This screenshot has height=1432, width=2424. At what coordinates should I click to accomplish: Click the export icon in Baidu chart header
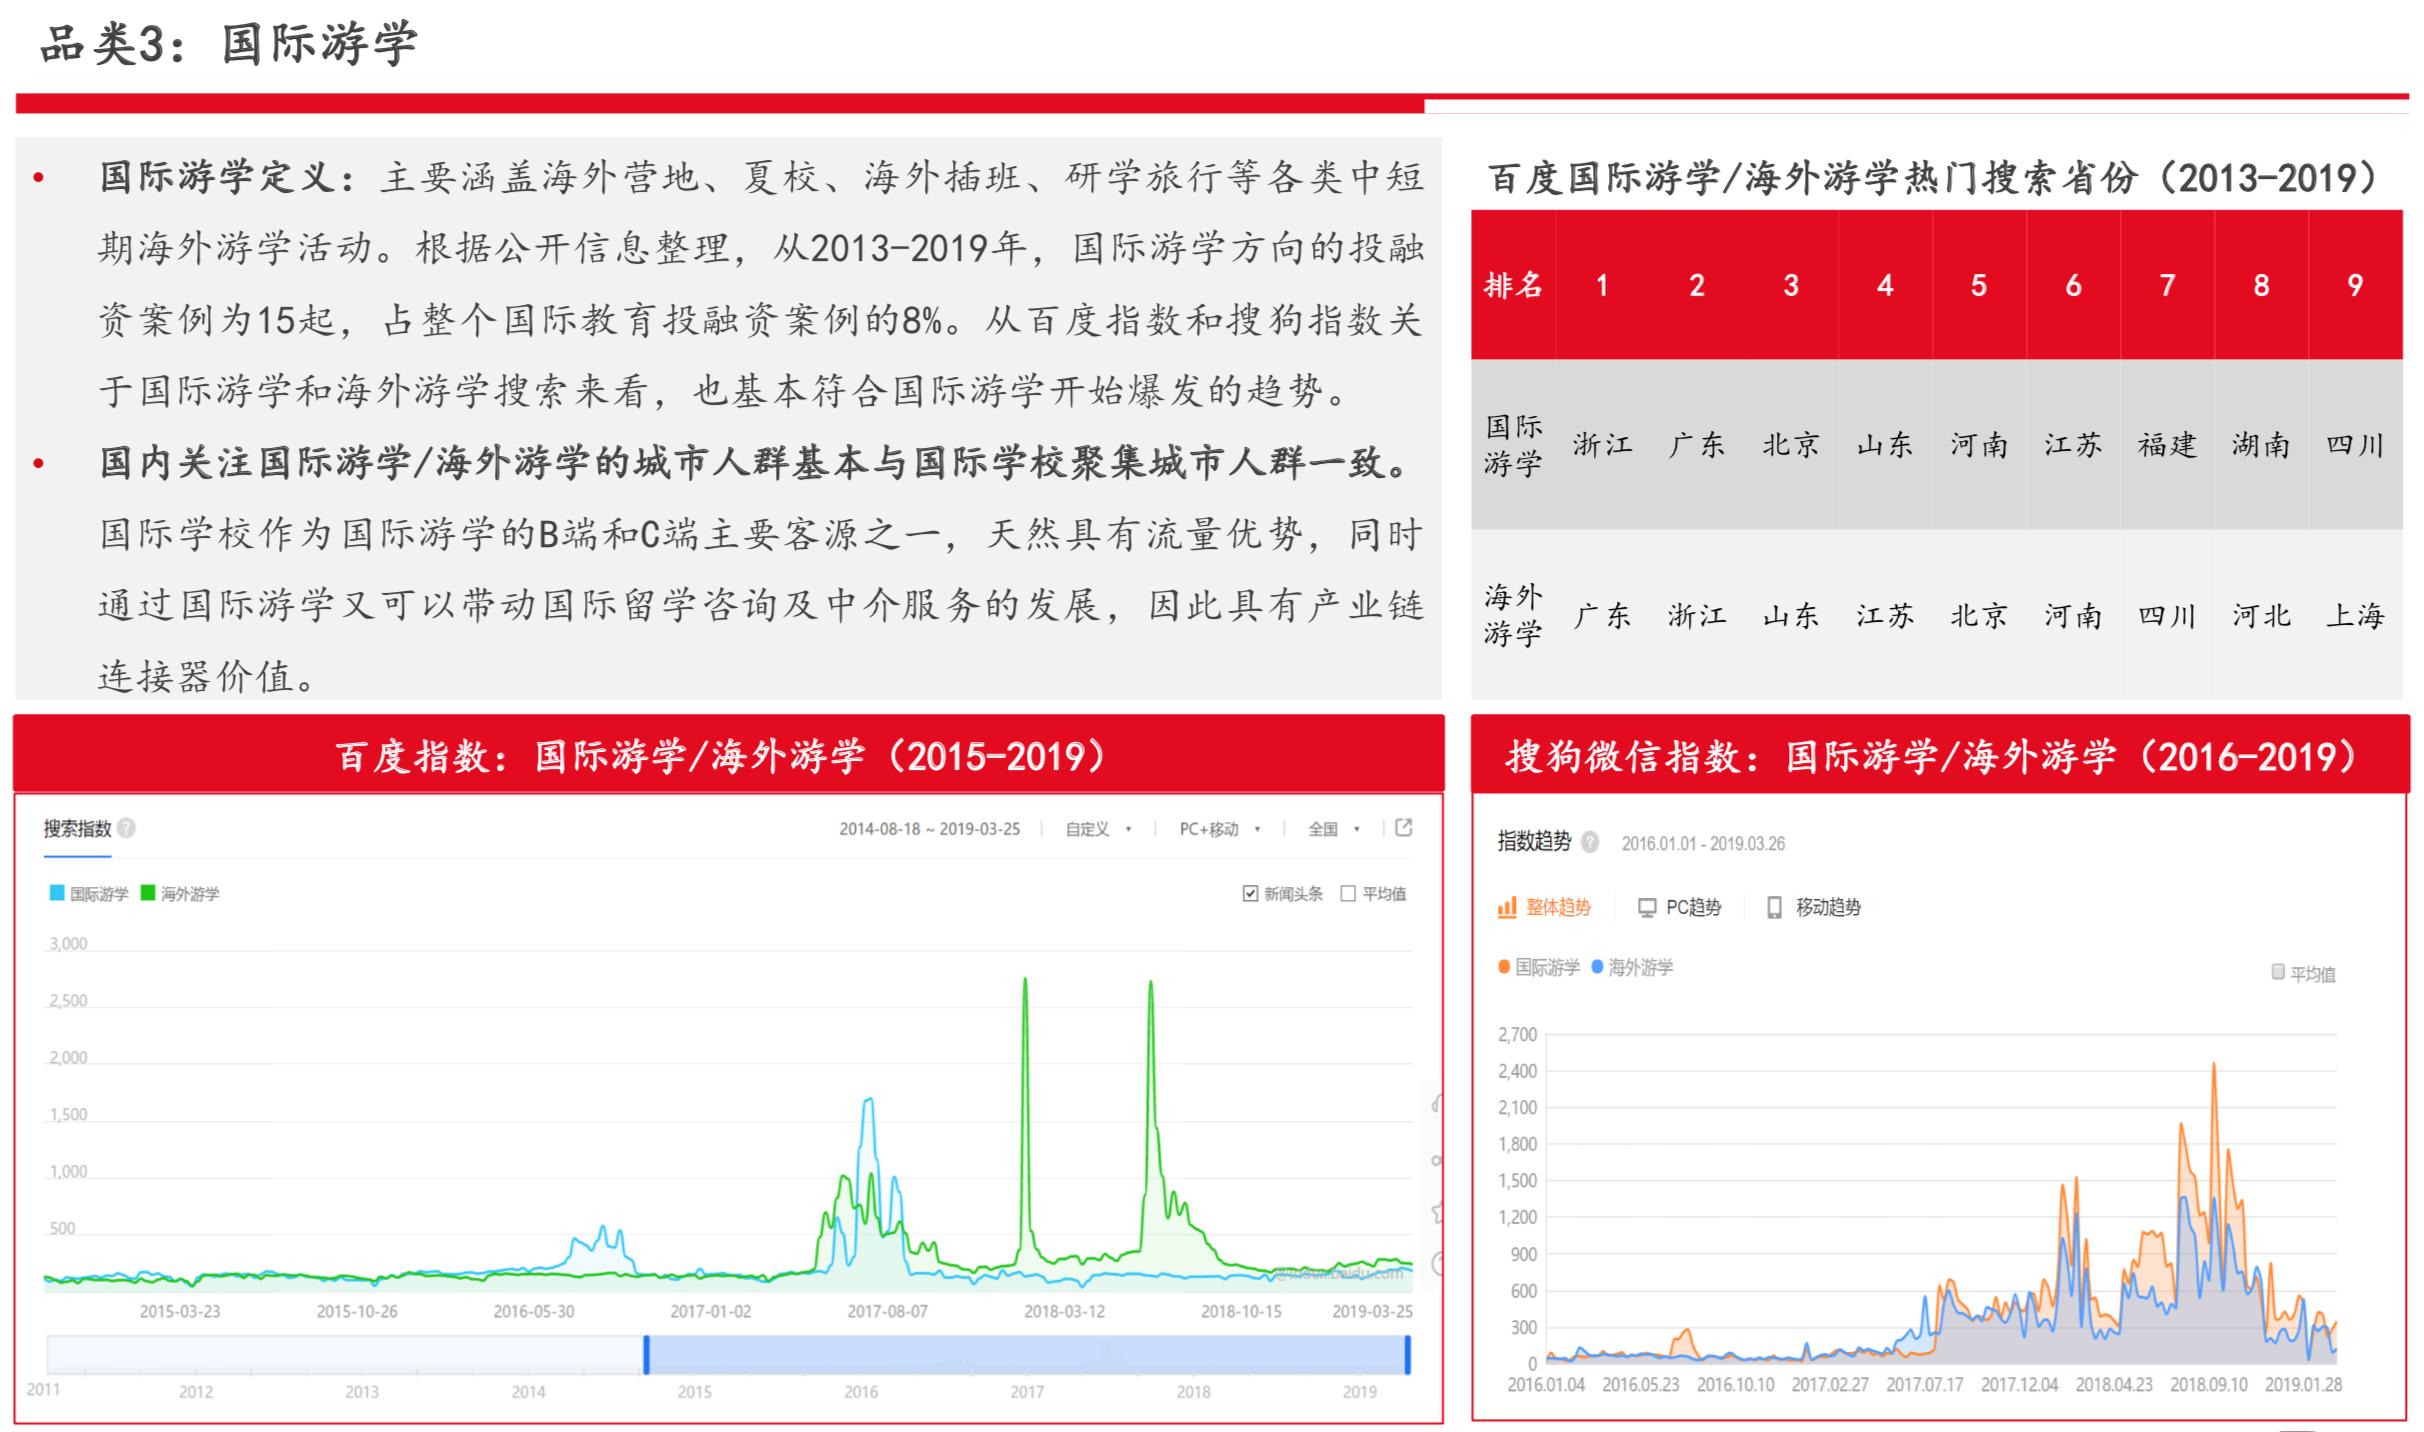1404,828
